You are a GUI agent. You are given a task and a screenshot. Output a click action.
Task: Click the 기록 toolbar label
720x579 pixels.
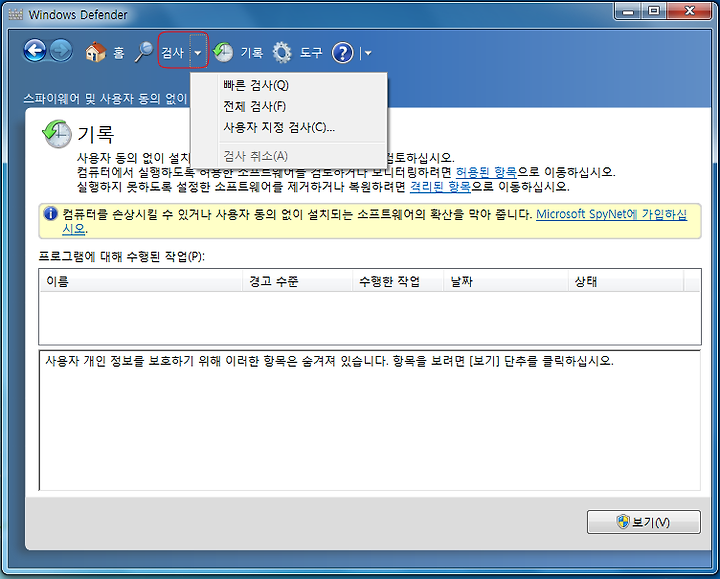(x=252, y=53)
